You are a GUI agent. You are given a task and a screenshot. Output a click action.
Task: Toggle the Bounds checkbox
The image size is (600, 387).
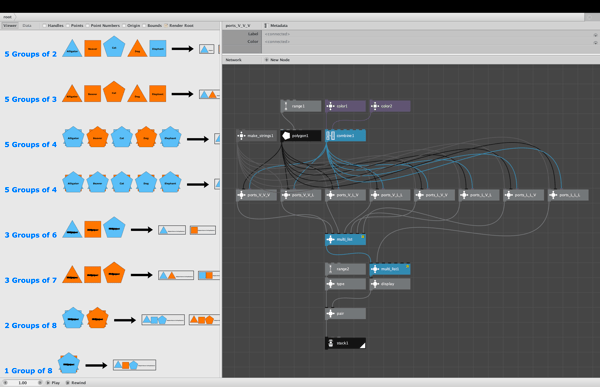click(x=144, y=26)
